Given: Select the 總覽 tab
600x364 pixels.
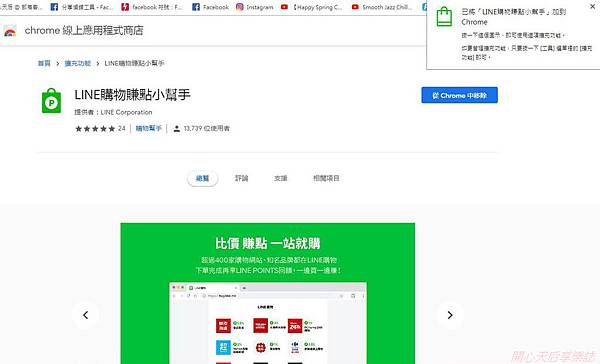Looking at the screenshot, I should (202, 178).
